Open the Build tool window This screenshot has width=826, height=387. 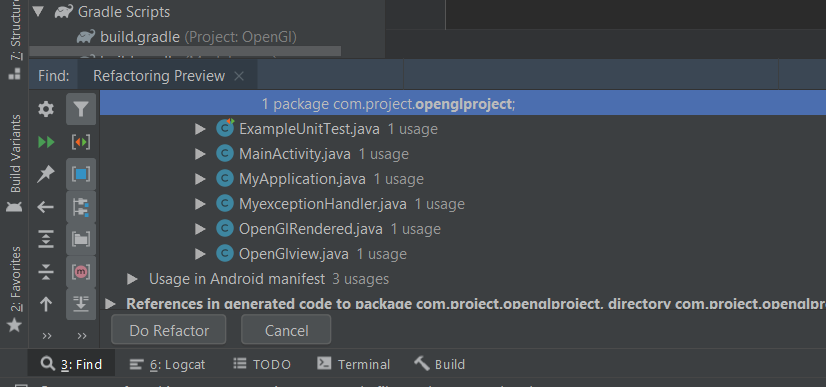(439, 364)
